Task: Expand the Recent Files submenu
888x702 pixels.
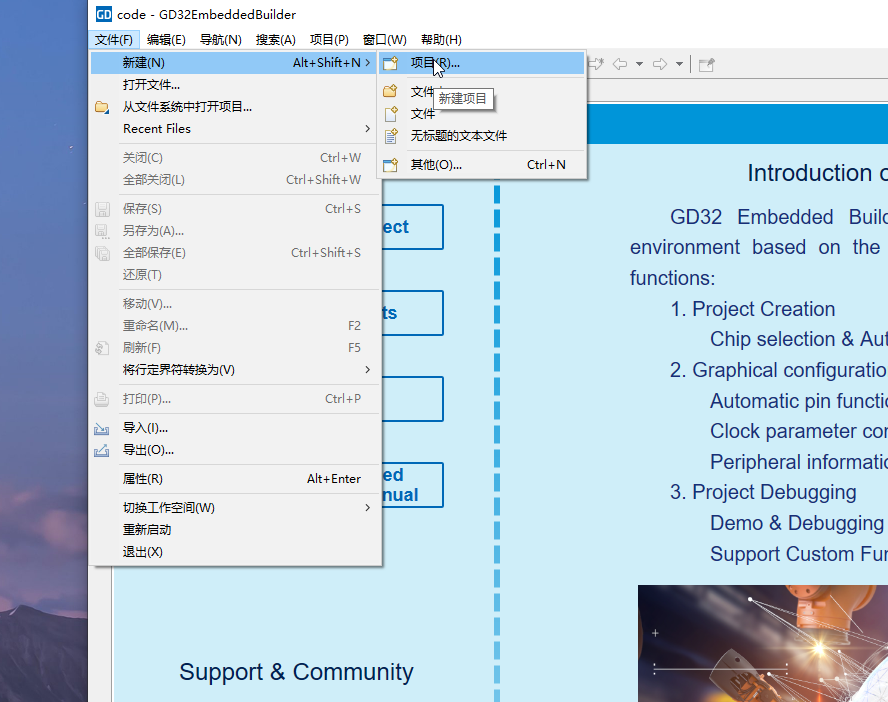Action: pos(367,129)
